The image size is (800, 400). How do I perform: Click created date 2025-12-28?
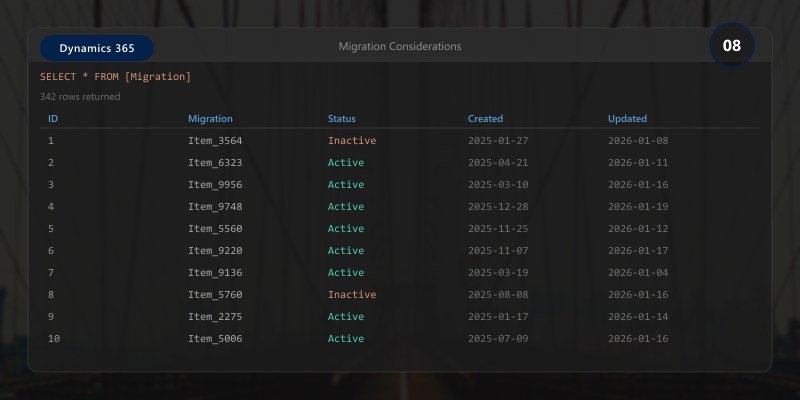498,206
